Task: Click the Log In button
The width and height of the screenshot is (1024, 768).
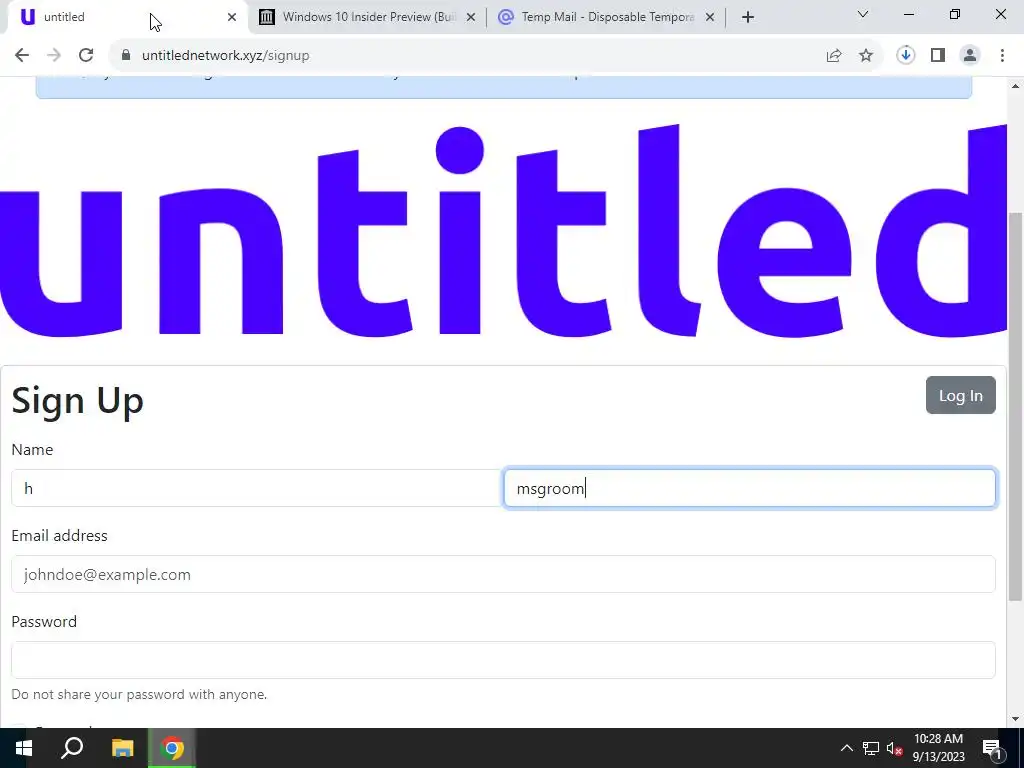Action: point(961,395)
